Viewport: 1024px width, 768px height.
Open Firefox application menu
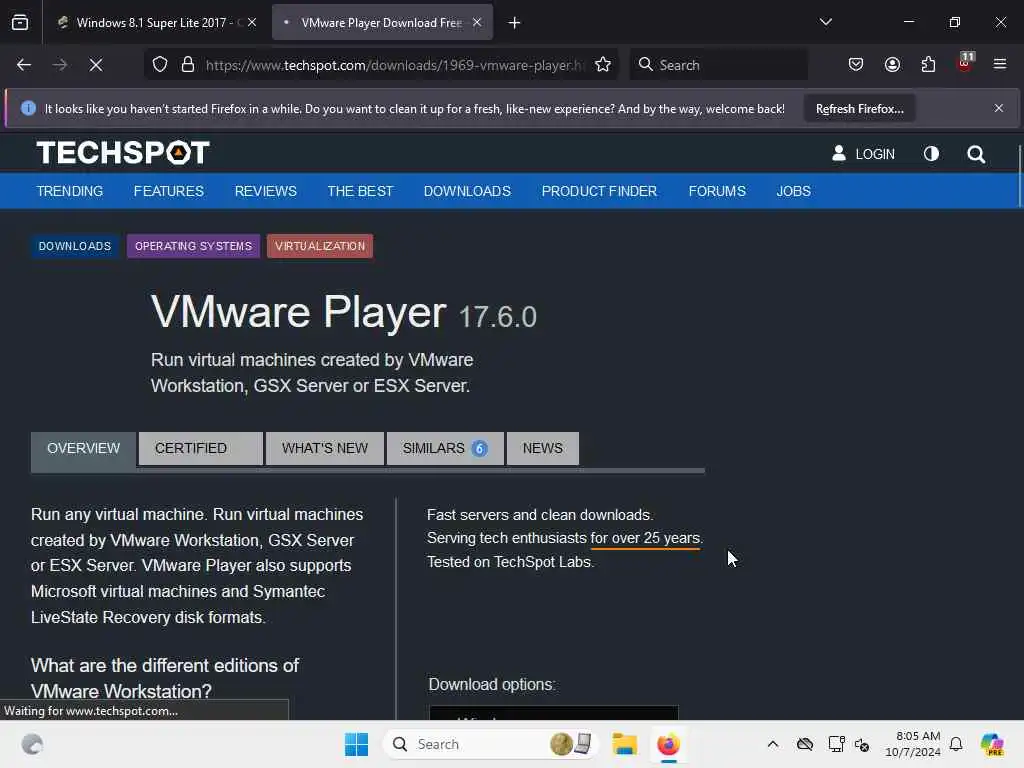click(1000, 64)
